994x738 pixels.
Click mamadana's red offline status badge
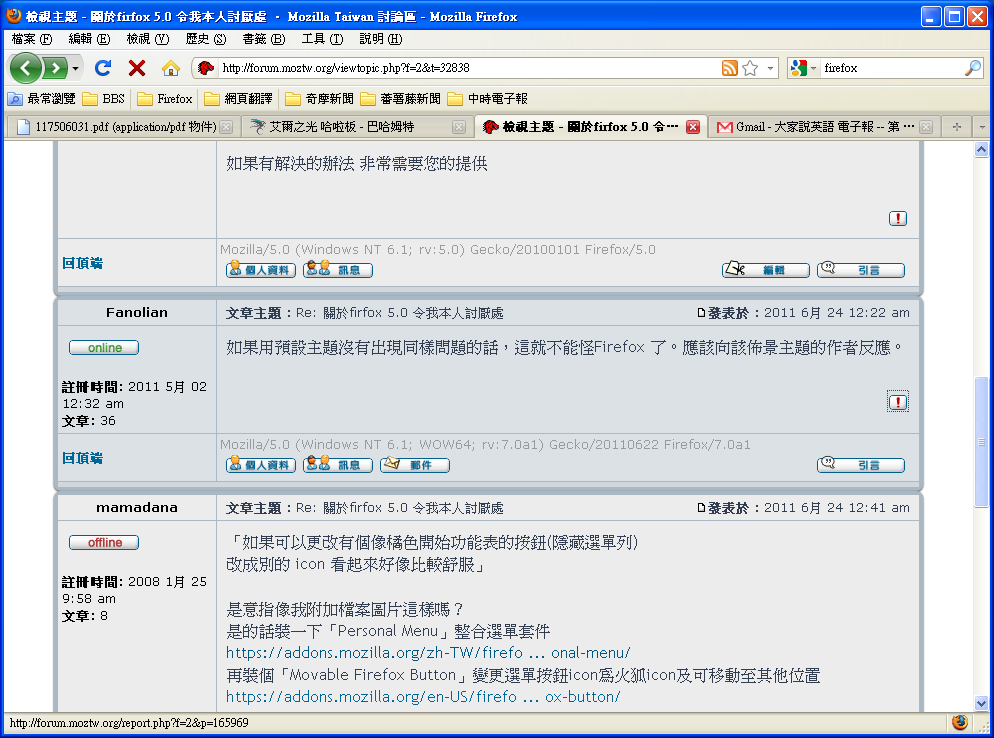pos(104,543)
